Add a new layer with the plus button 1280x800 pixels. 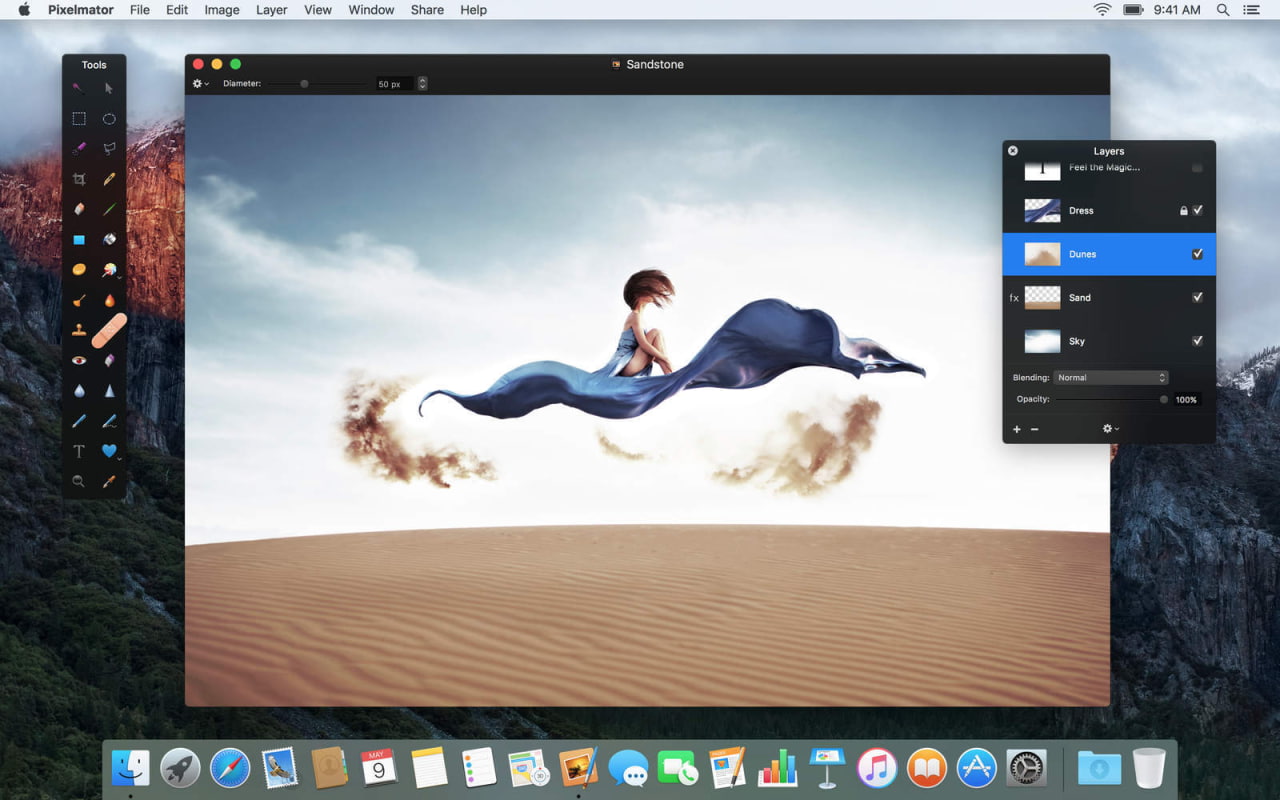pos(1016,428)
